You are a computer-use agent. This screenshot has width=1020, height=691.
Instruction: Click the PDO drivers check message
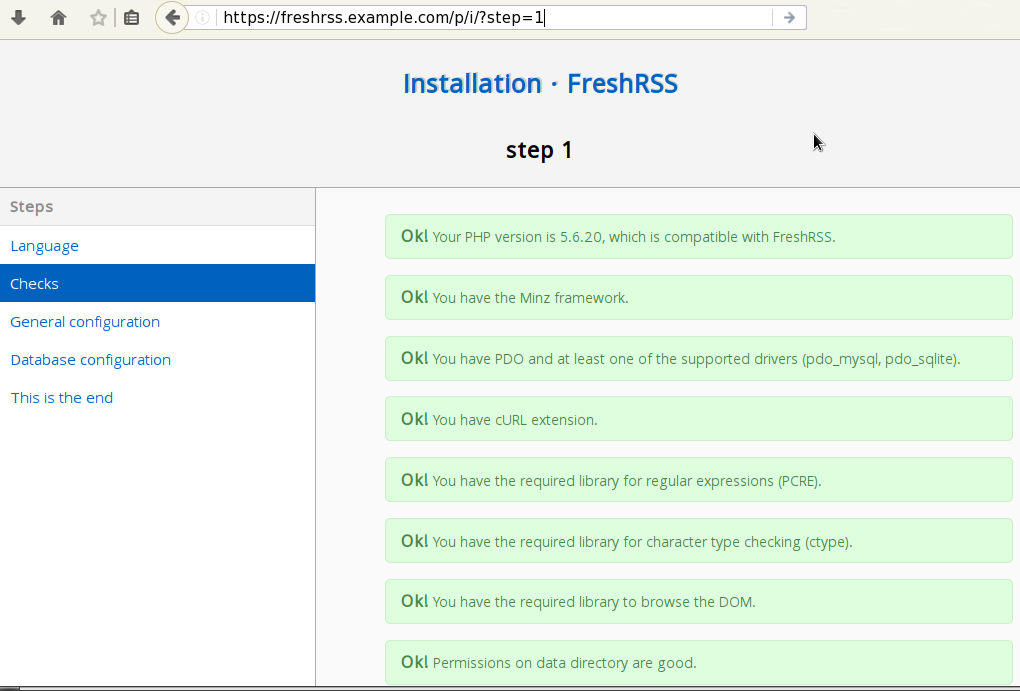click(698, 359)
